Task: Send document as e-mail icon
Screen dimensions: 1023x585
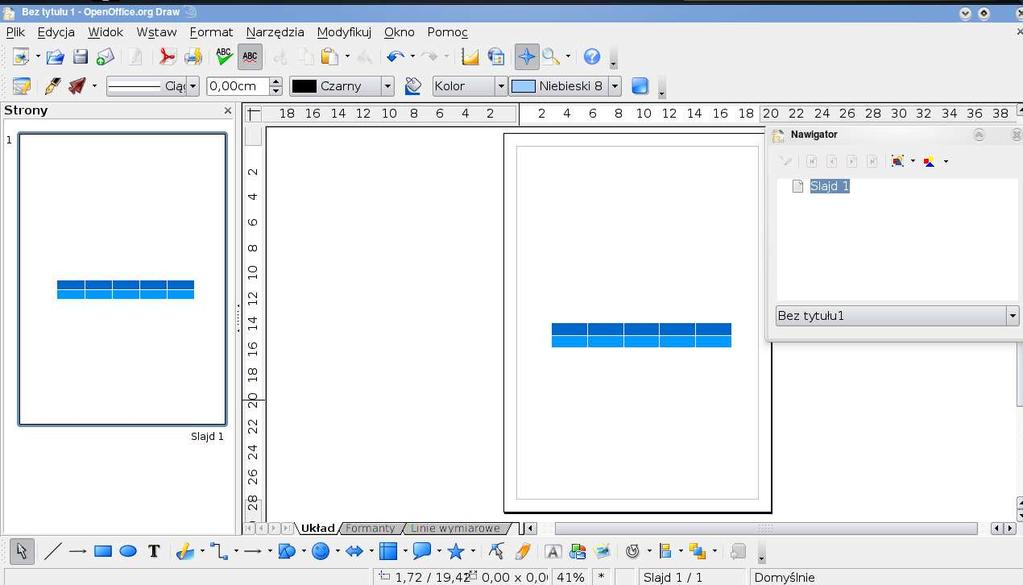Action: [x=105, y=57]
